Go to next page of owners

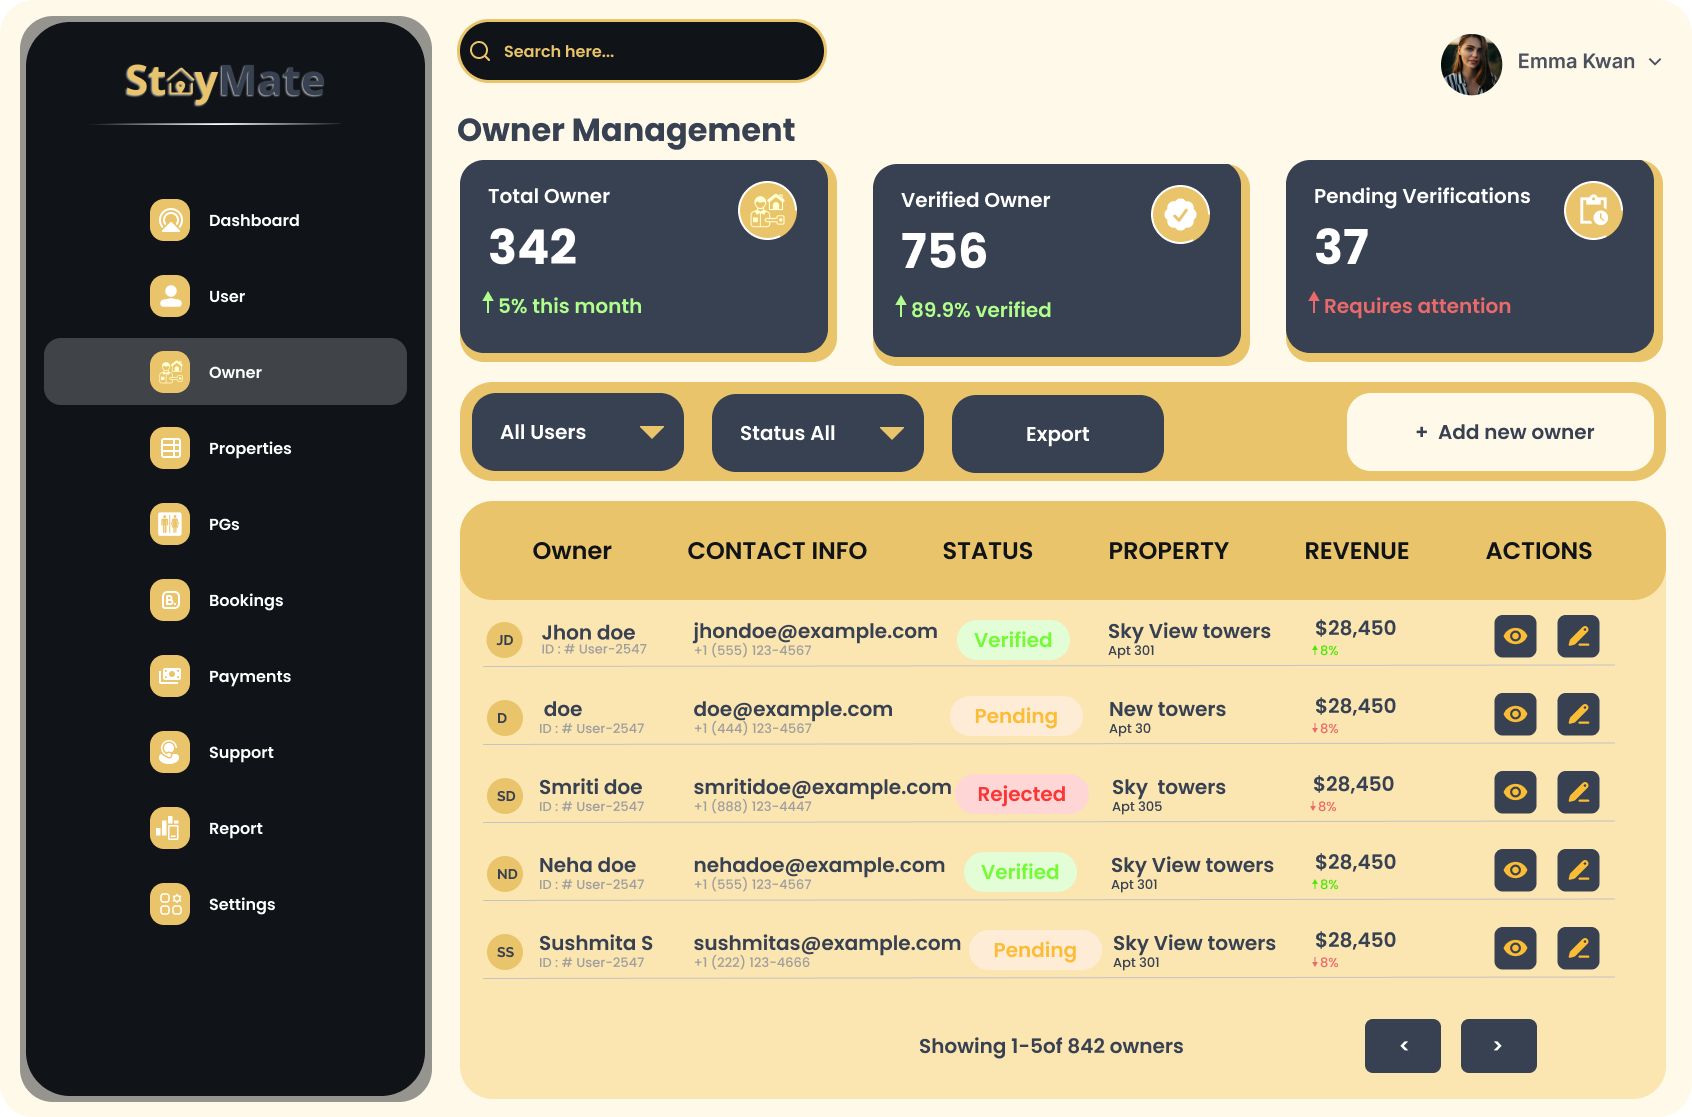(x=1498, y=1046)
